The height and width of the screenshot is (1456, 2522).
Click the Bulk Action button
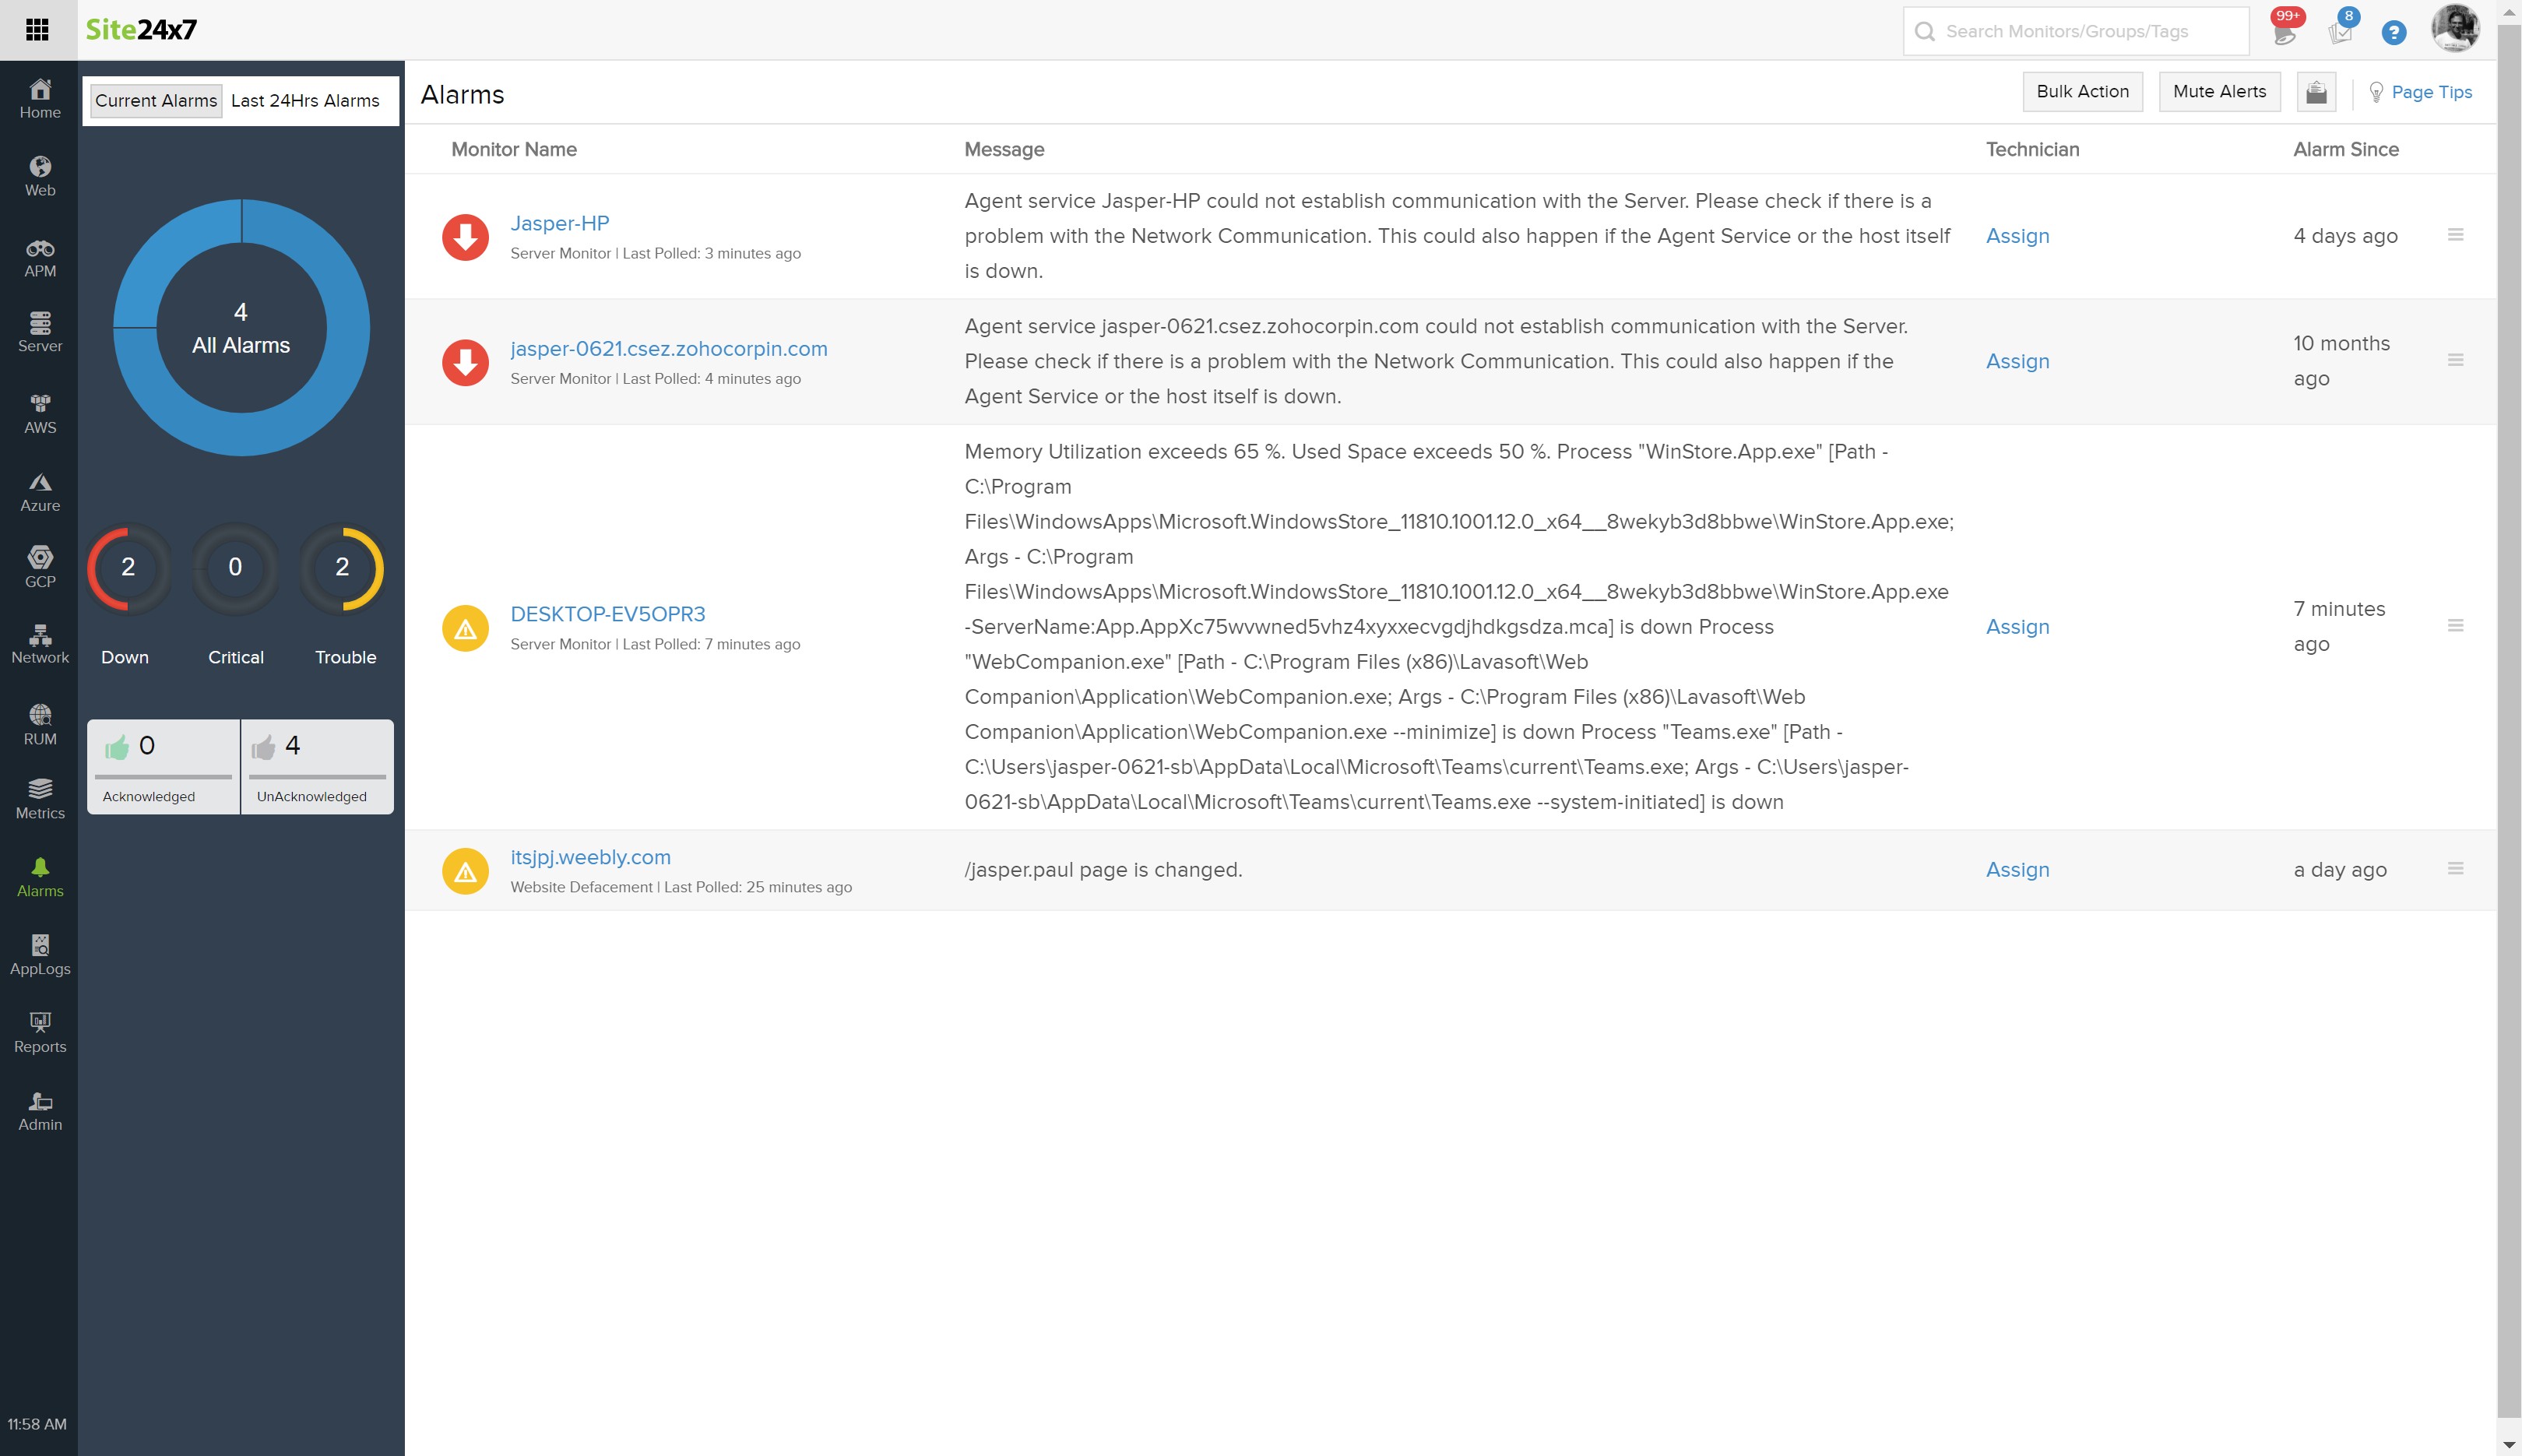tap(2082, 92)
